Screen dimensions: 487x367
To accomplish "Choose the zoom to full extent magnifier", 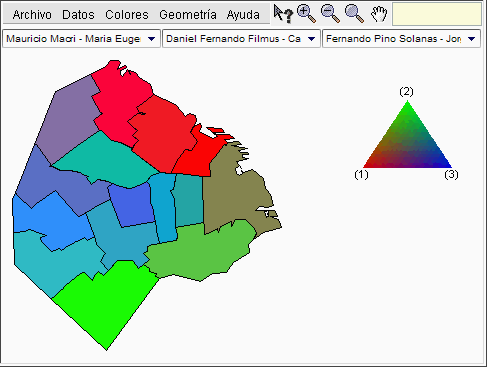I will [x=354, y=14].
